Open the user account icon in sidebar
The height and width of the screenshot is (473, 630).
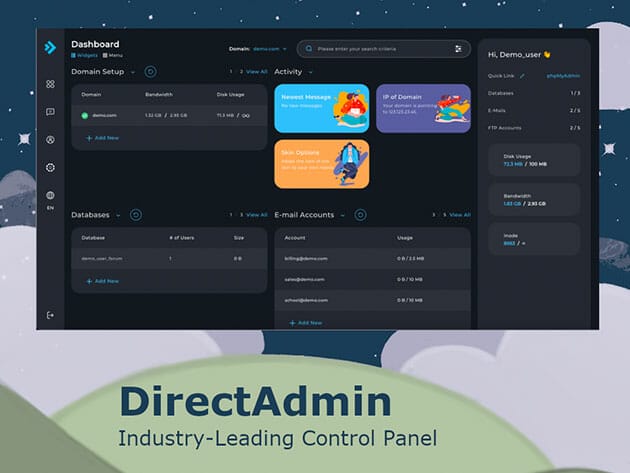50,139
